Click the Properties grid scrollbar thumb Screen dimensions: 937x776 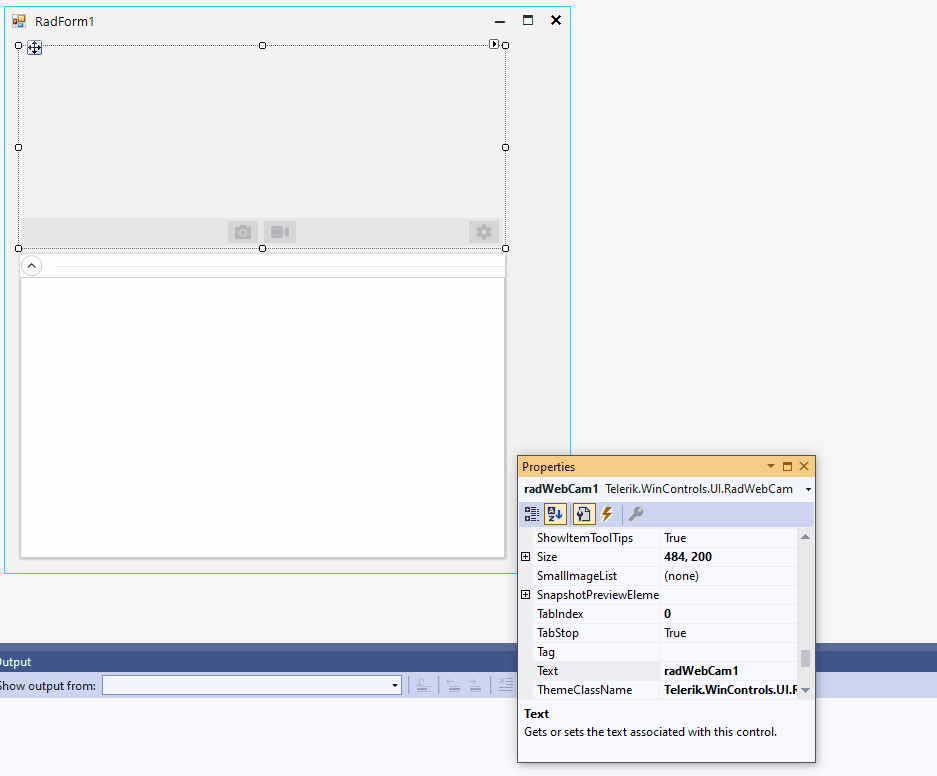click(806, 658)
